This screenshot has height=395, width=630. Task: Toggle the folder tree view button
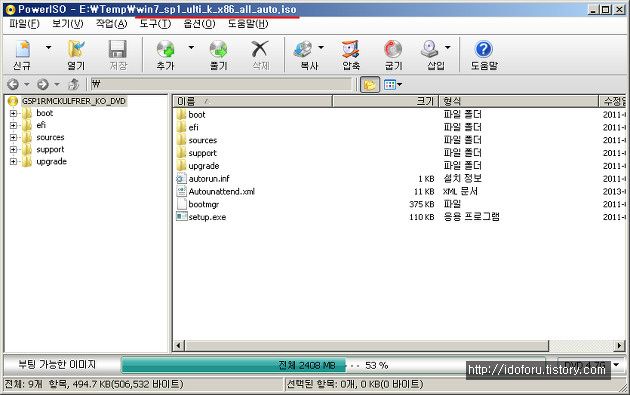(x=370, y=84)
